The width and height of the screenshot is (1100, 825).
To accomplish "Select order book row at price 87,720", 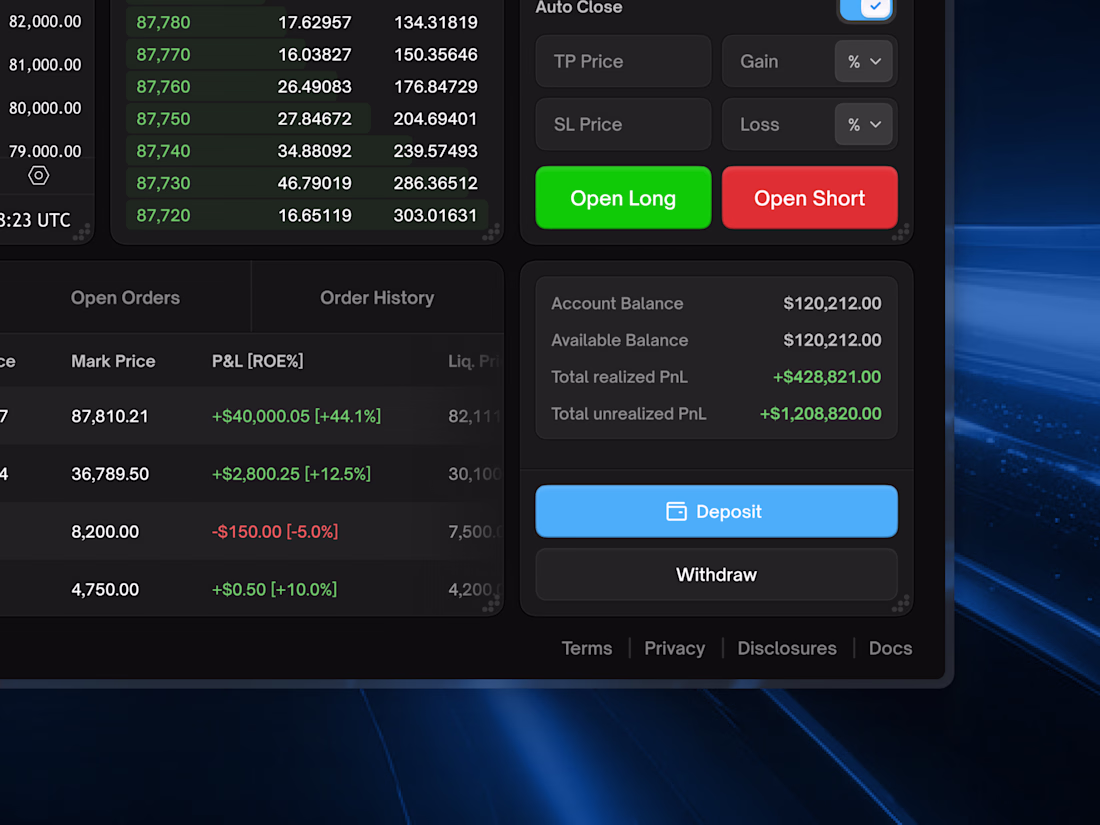I will (307, 215).
